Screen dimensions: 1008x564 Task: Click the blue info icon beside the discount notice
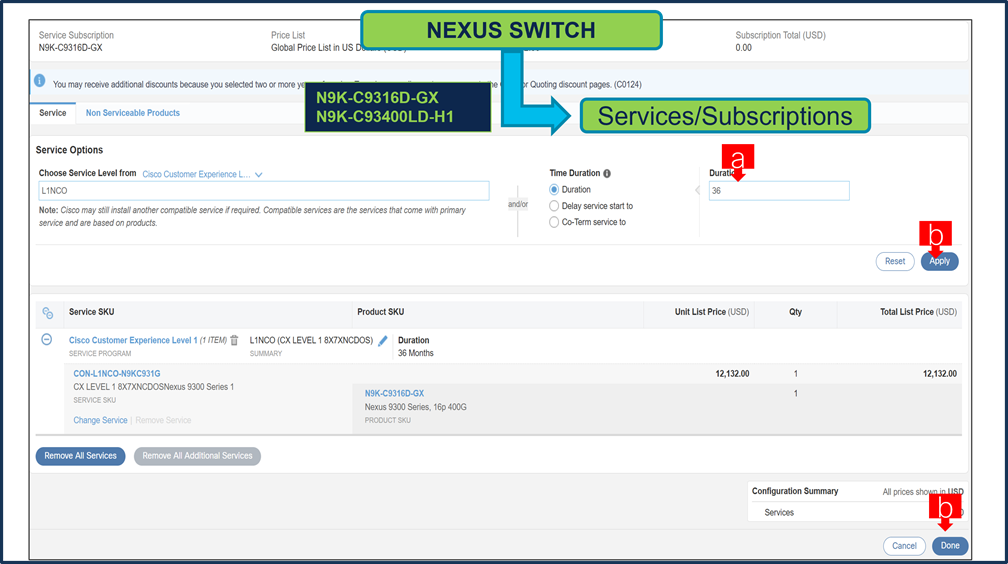pyautogui.click(x=39, y=81)
